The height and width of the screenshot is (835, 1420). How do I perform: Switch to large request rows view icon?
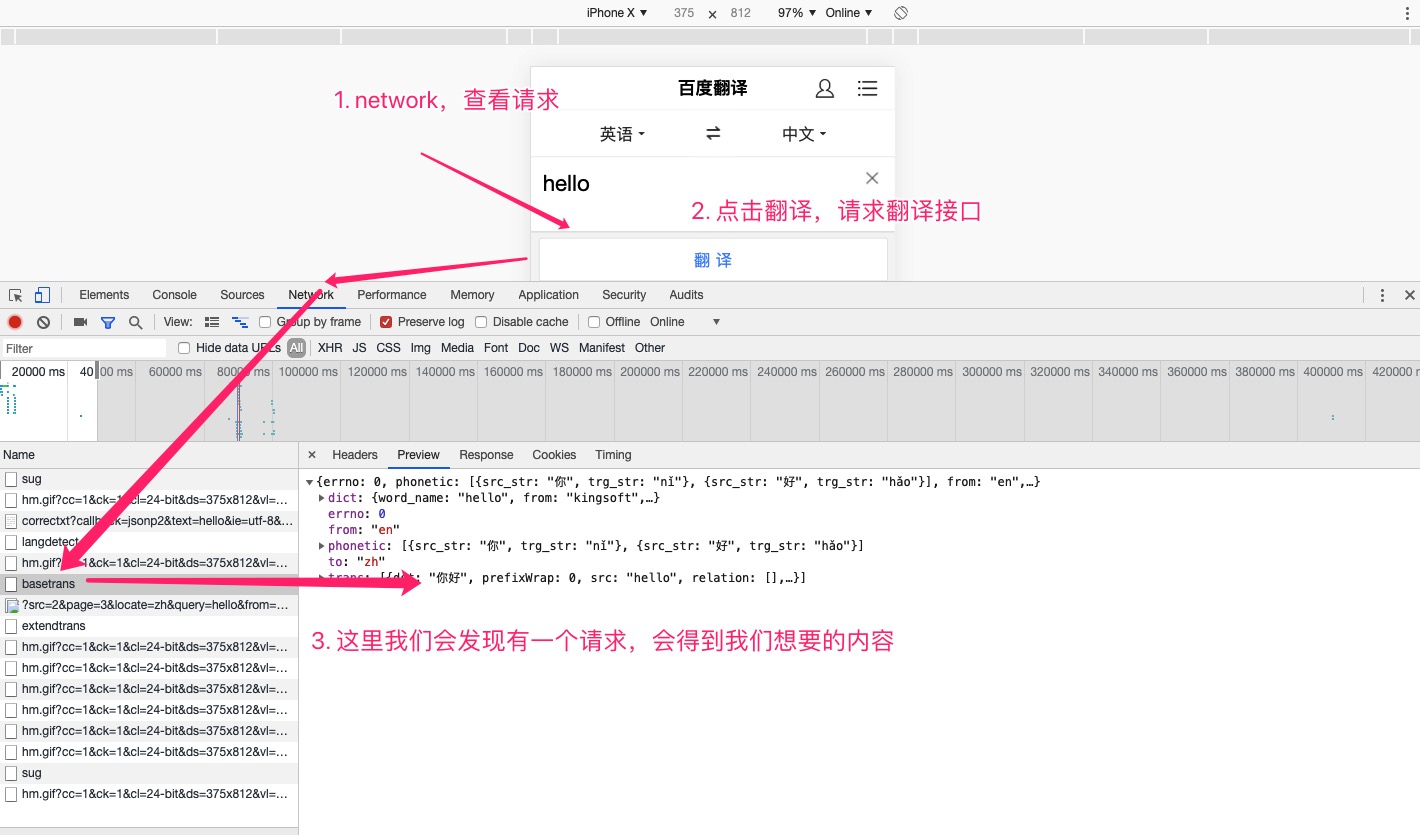tap(212, 322)
